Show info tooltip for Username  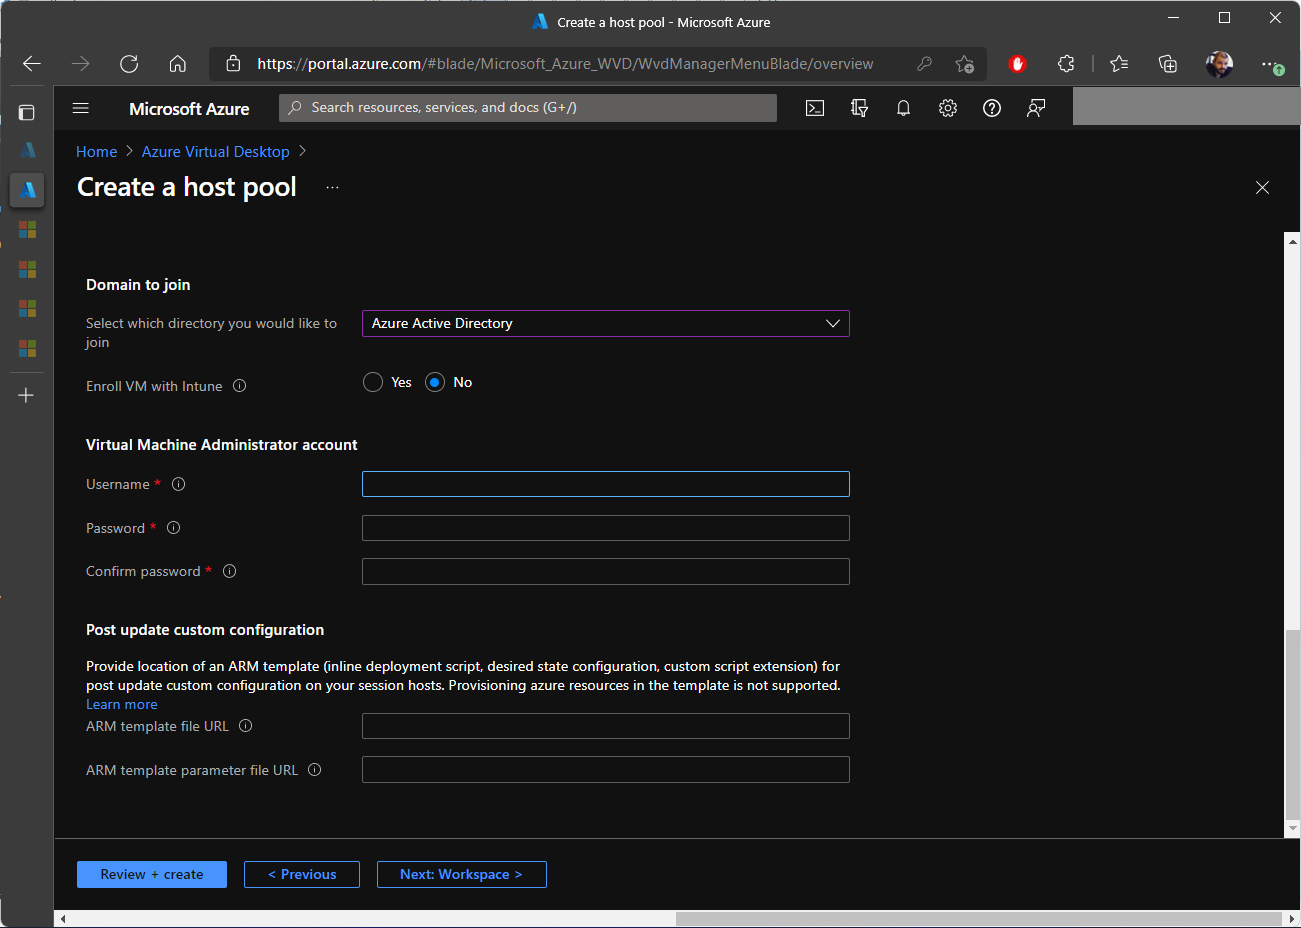[x=179, y=484]
